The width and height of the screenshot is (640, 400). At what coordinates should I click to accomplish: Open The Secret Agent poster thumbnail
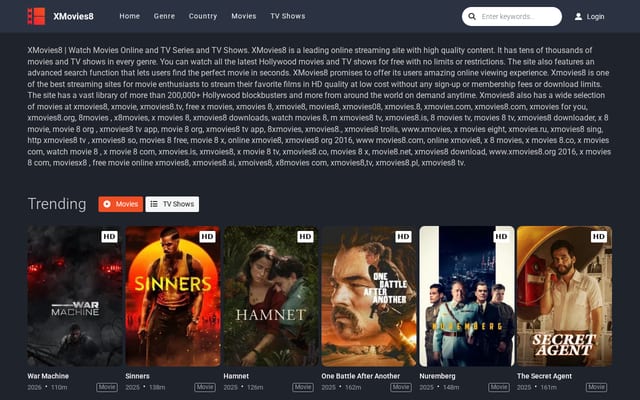click(564, 296)
